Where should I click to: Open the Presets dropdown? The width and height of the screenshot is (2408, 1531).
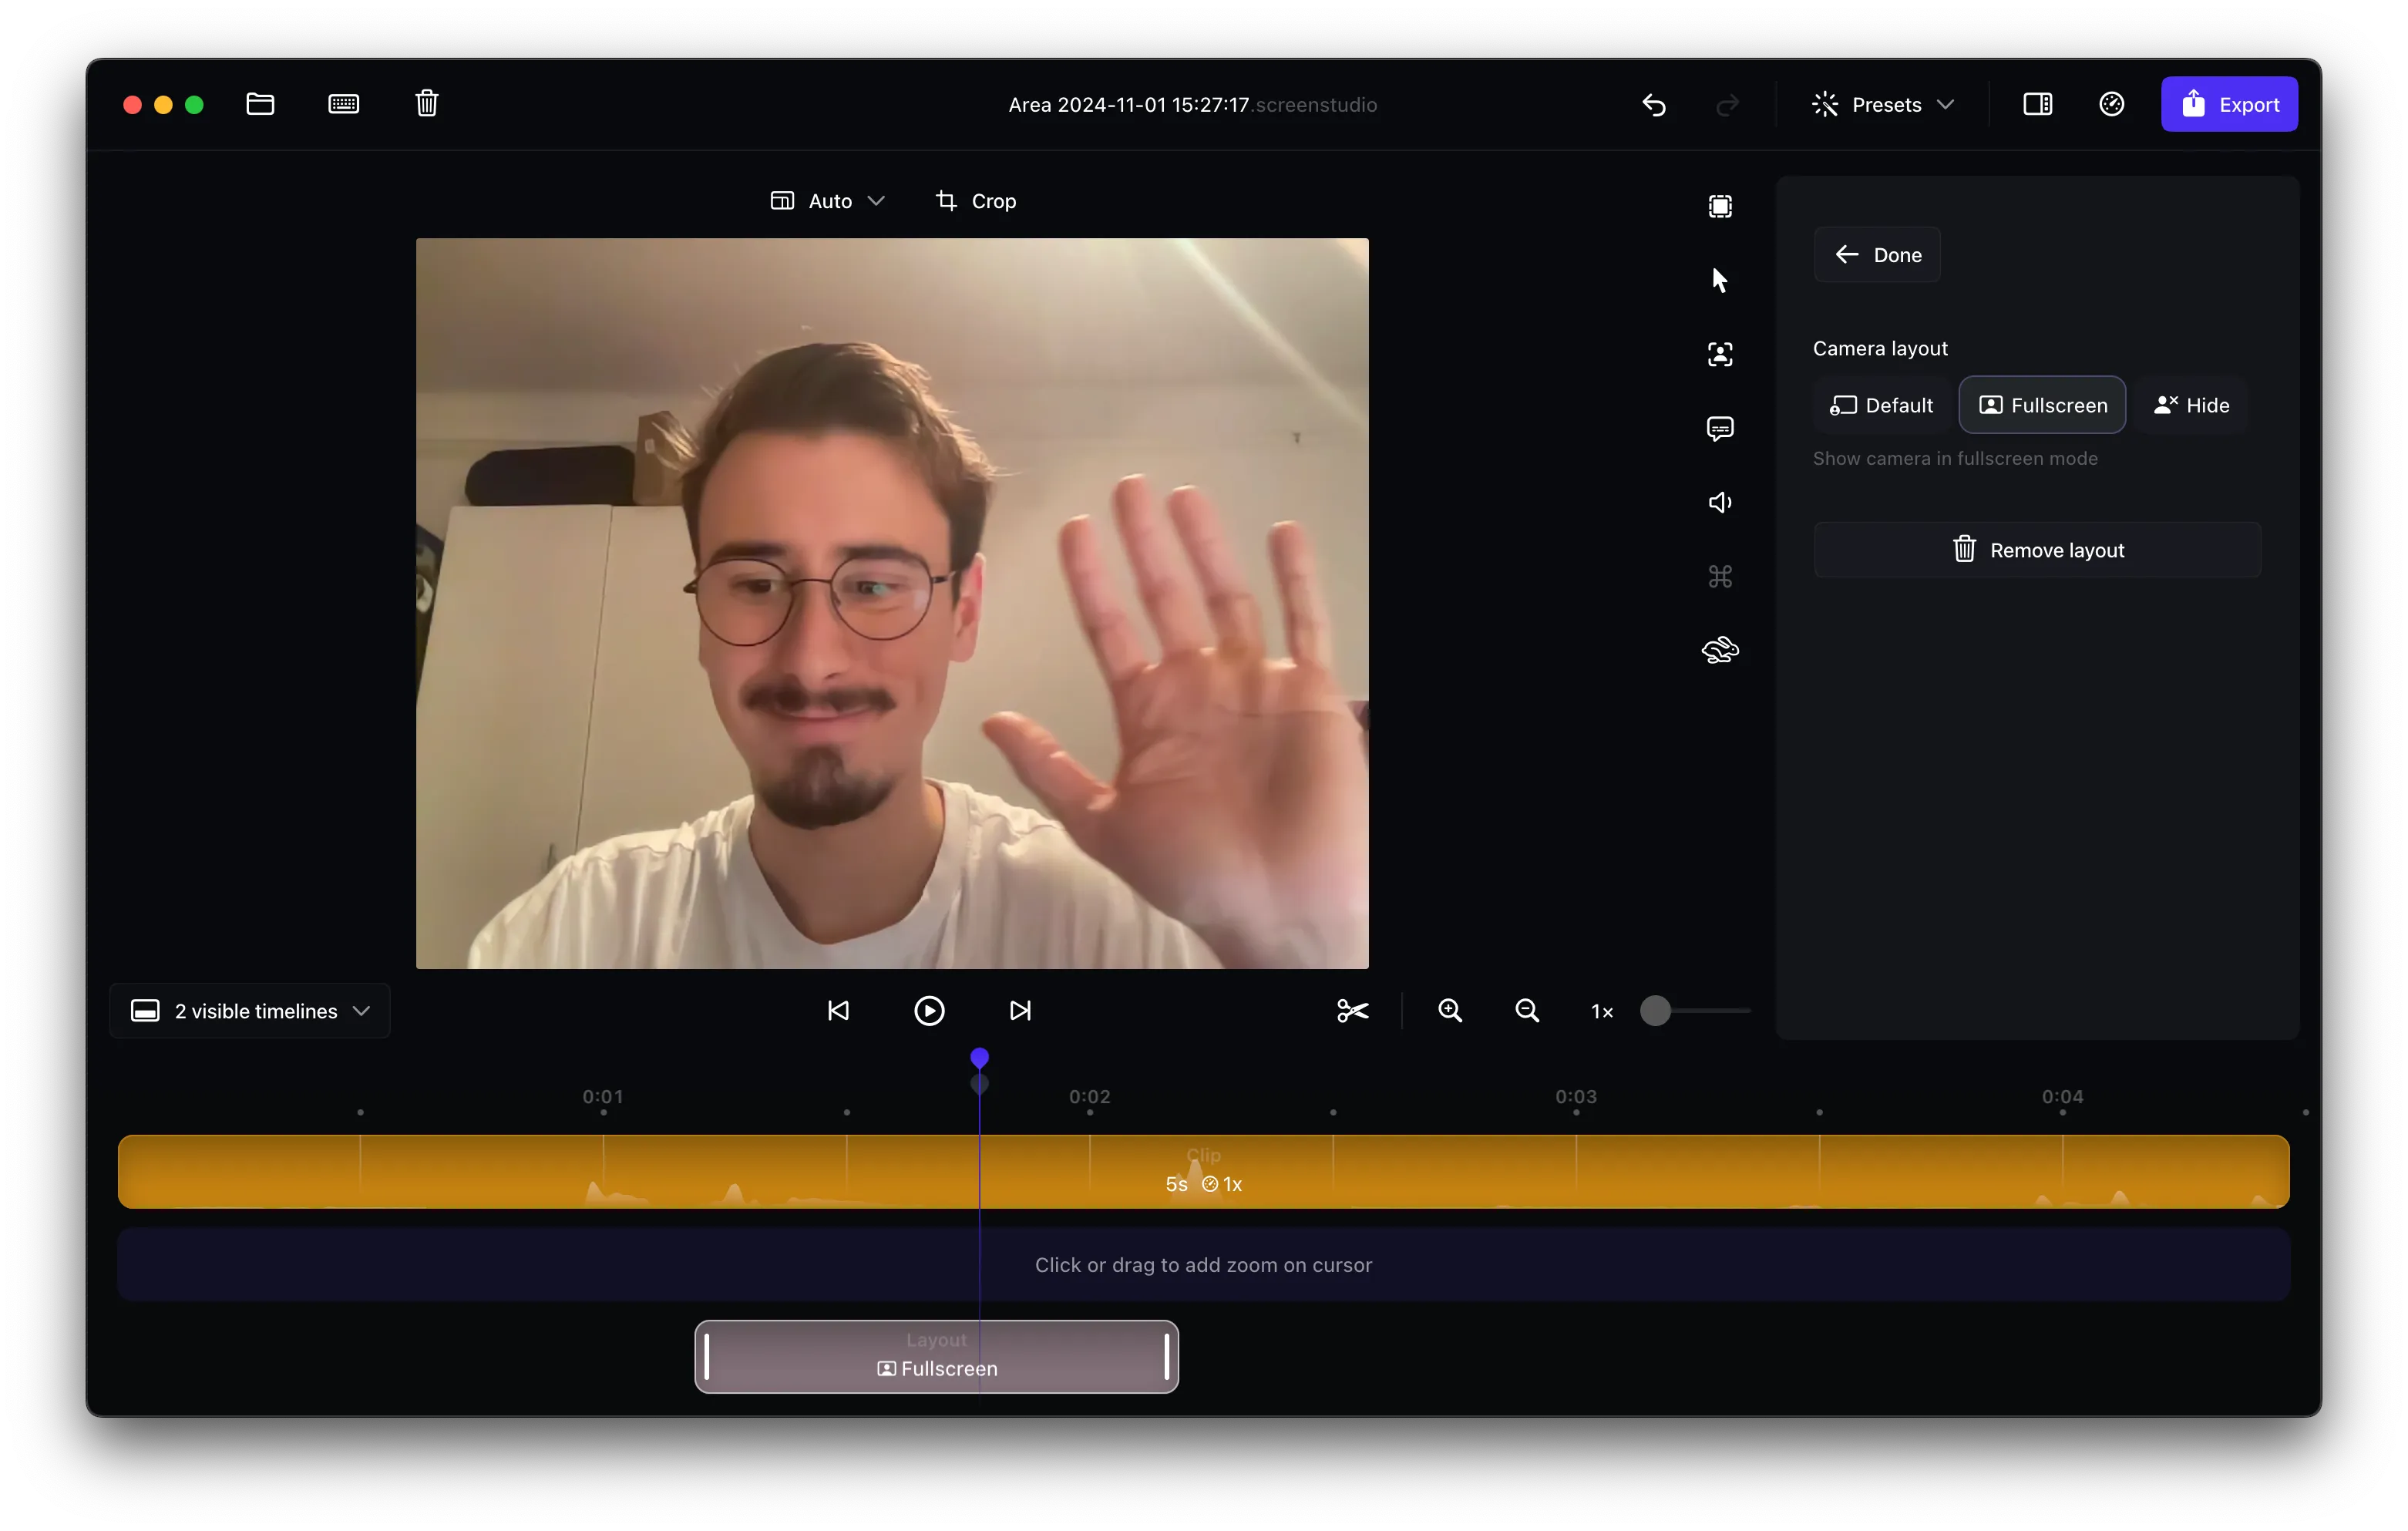click(x=1882, y=104)
